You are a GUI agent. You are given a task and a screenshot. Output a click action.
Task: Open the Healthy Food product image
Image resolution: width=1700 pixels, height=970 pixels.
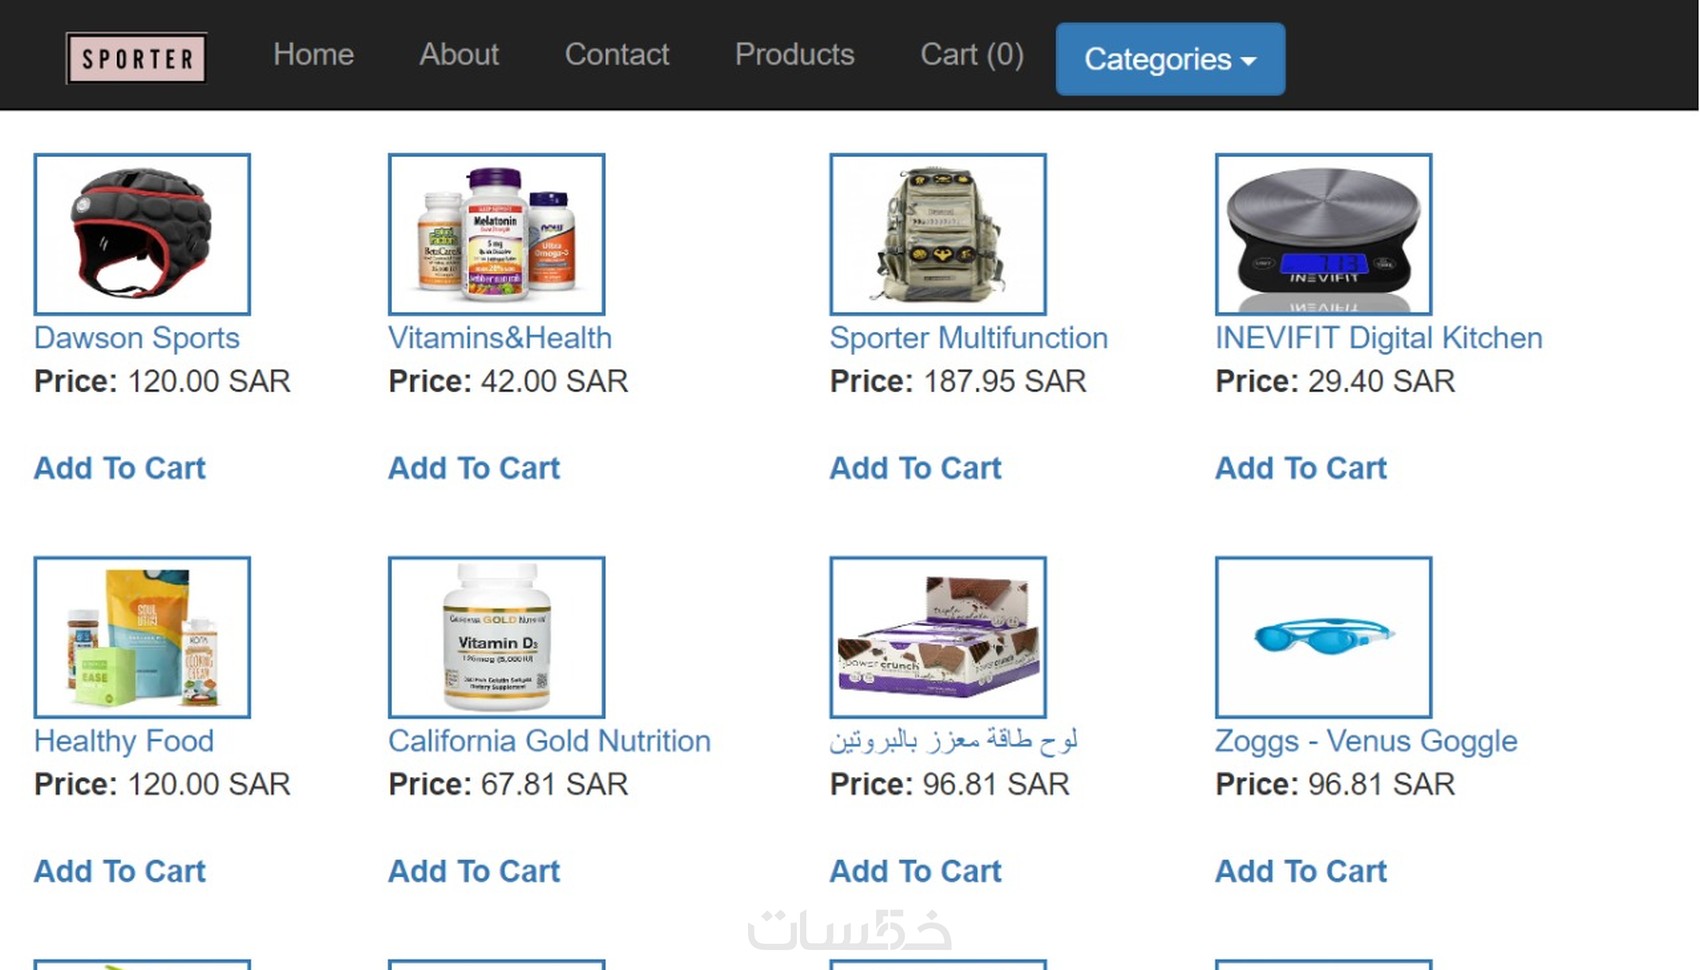pos(142,637)
